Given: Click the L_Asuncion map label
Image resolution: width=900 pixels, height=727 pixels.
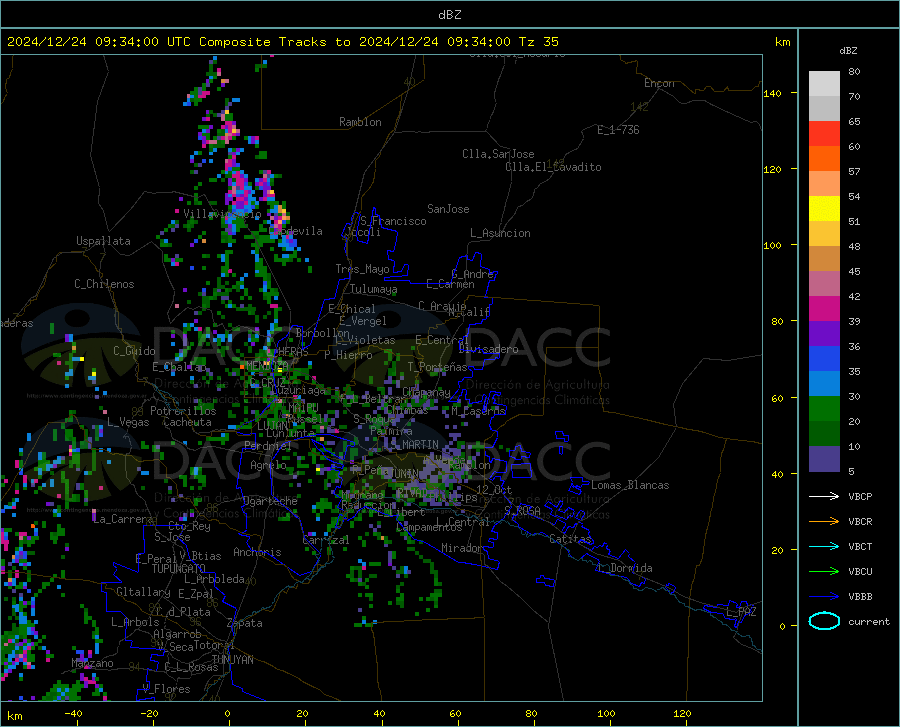Looking at the screenshot, I should (x=500, y=233).
